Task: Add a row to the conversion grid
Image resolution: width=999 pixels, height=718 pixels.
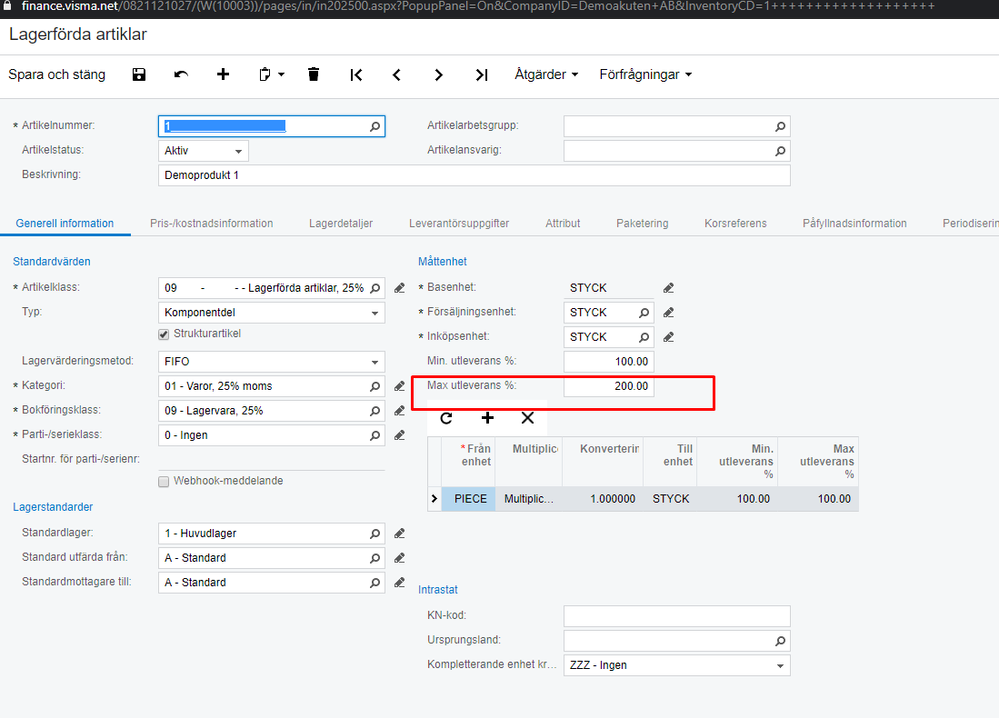Action: coord(487,418)
